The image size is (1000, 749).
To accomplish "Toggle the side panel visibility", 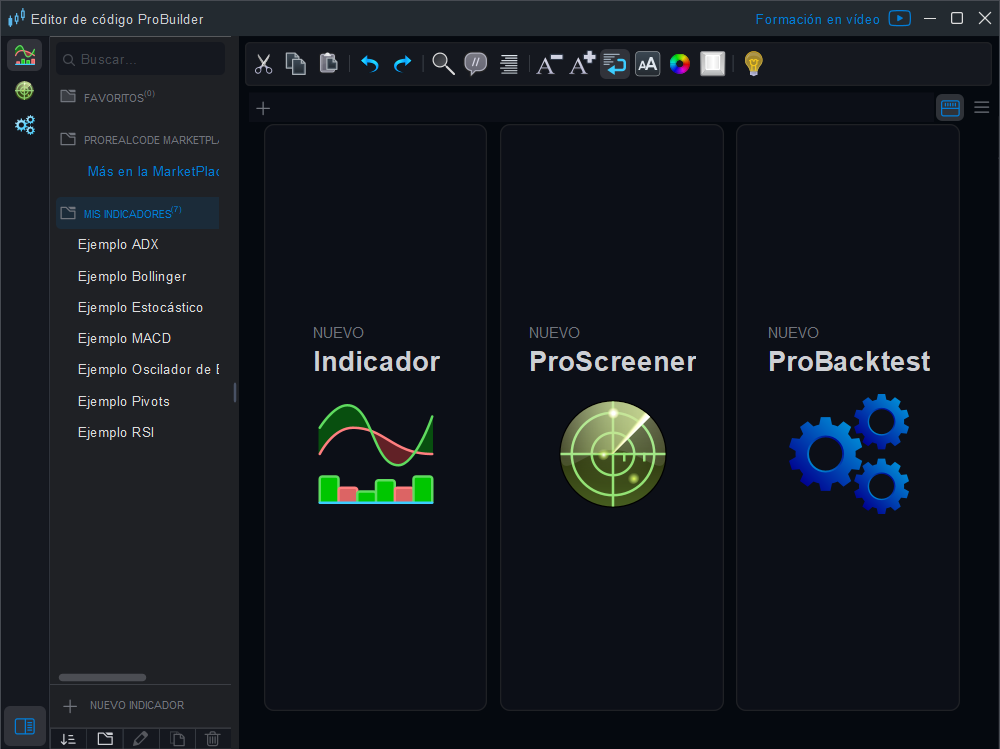I will [x=25, y=726].
